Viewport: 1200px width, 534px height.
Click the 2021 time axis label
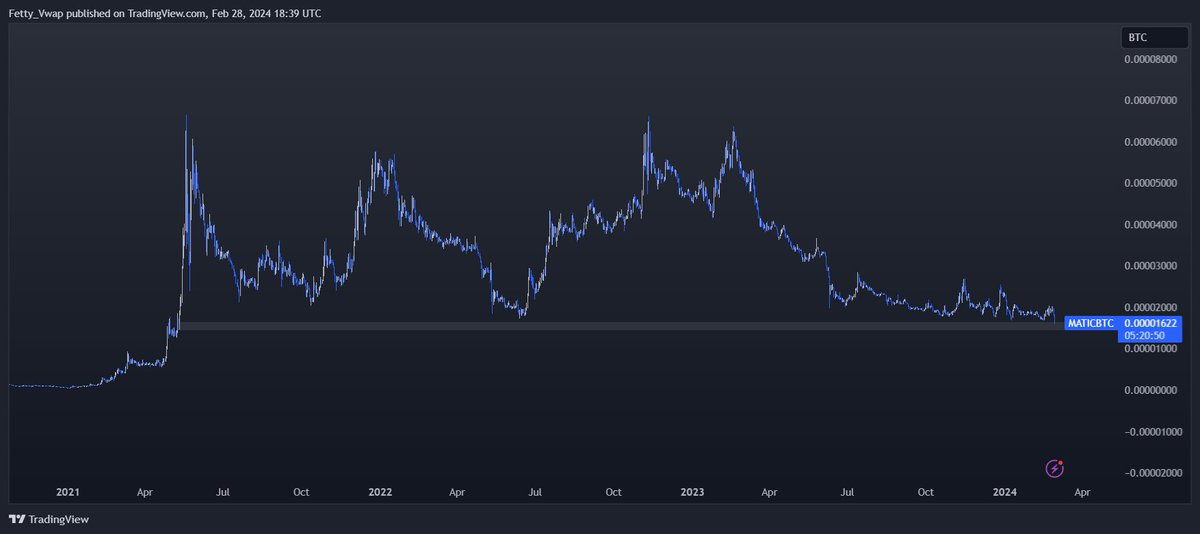[x=68, y=492]
